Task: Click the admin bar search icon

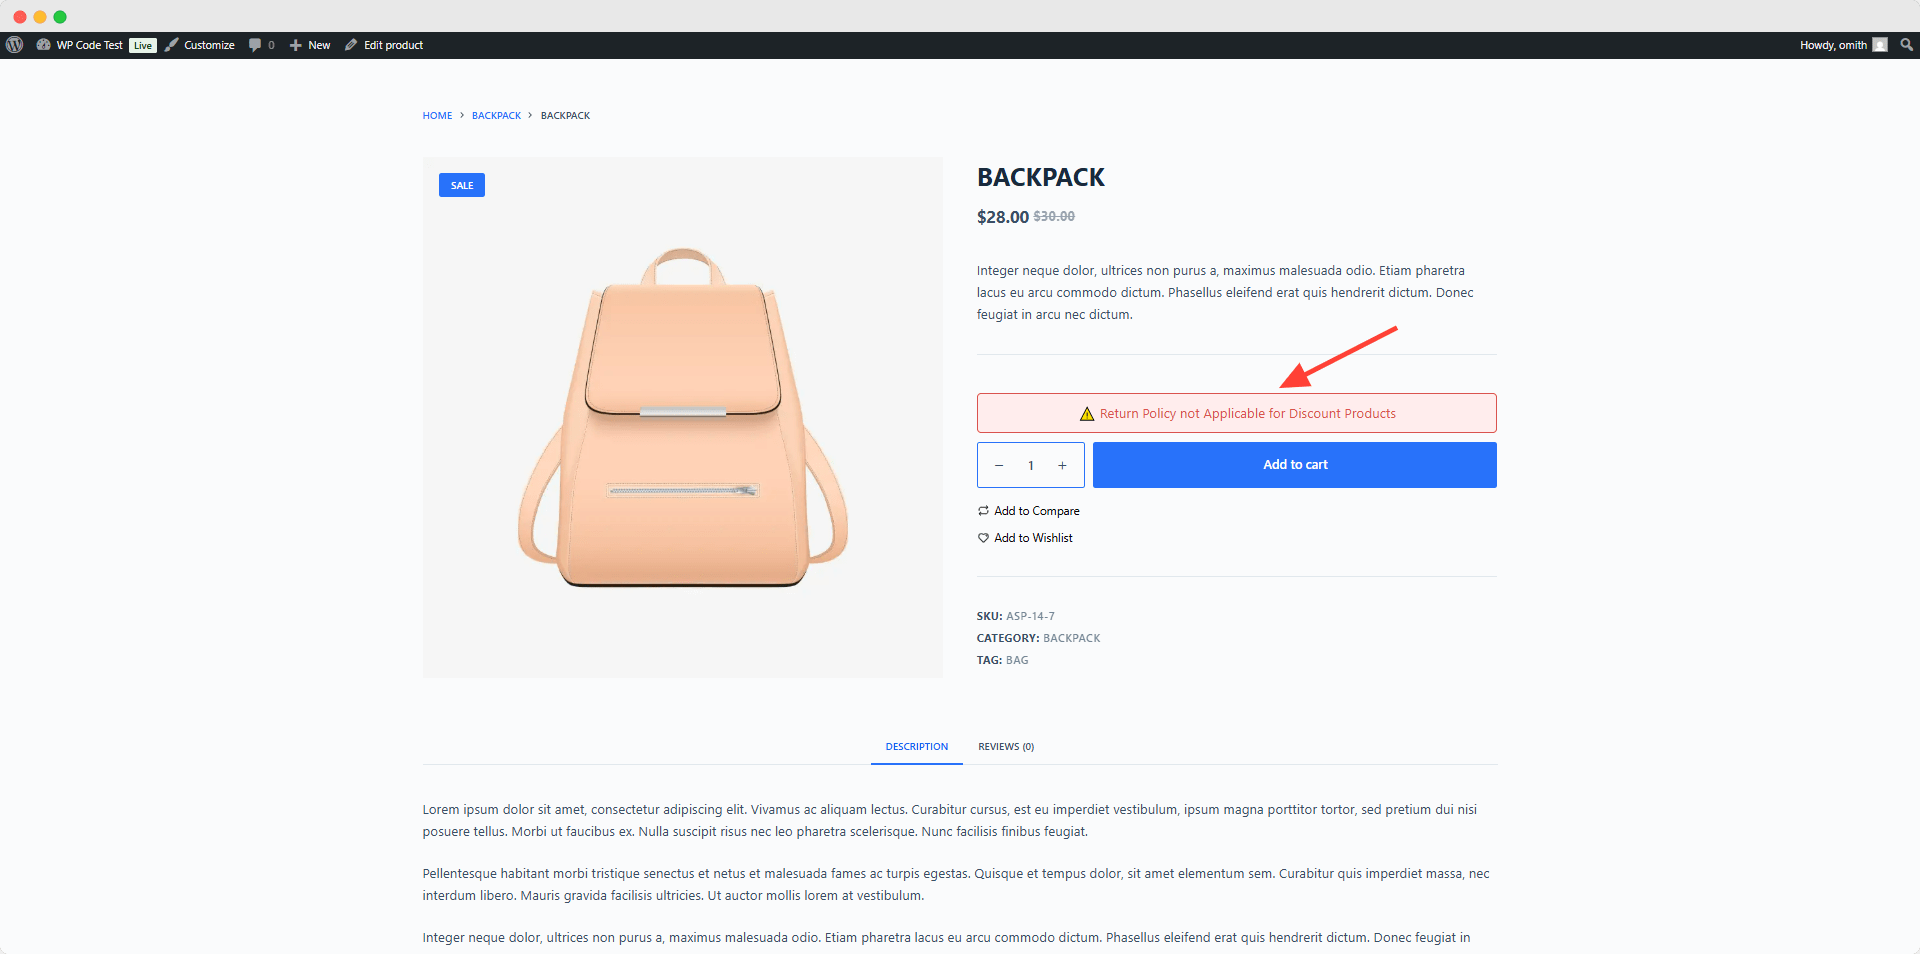Action: [1906, 45]
